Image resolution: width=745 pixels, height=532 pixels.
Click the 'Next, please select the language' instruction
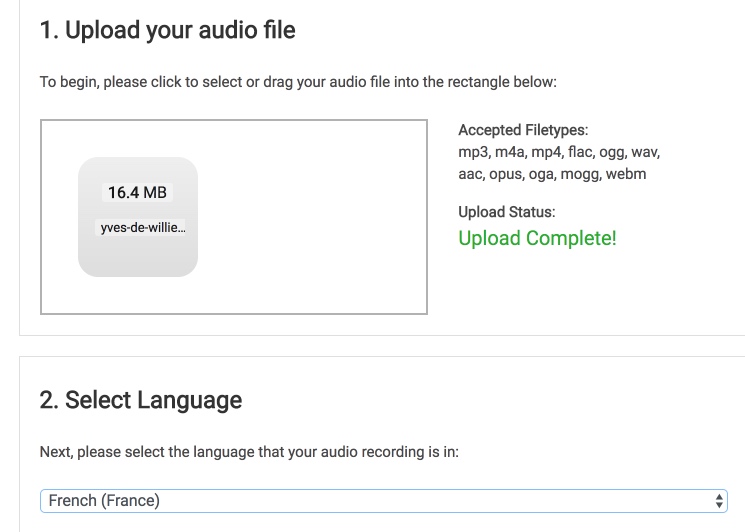tap(249, 452)
